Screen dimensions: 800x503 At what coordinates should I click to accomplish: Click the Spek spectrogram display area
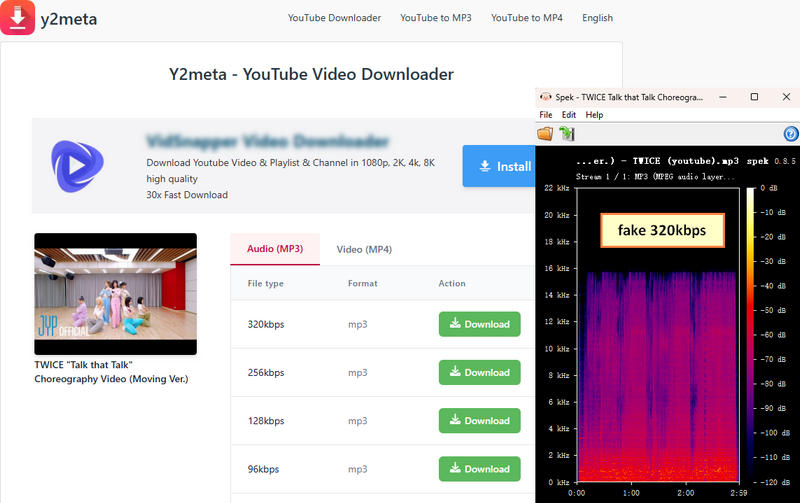658,335
